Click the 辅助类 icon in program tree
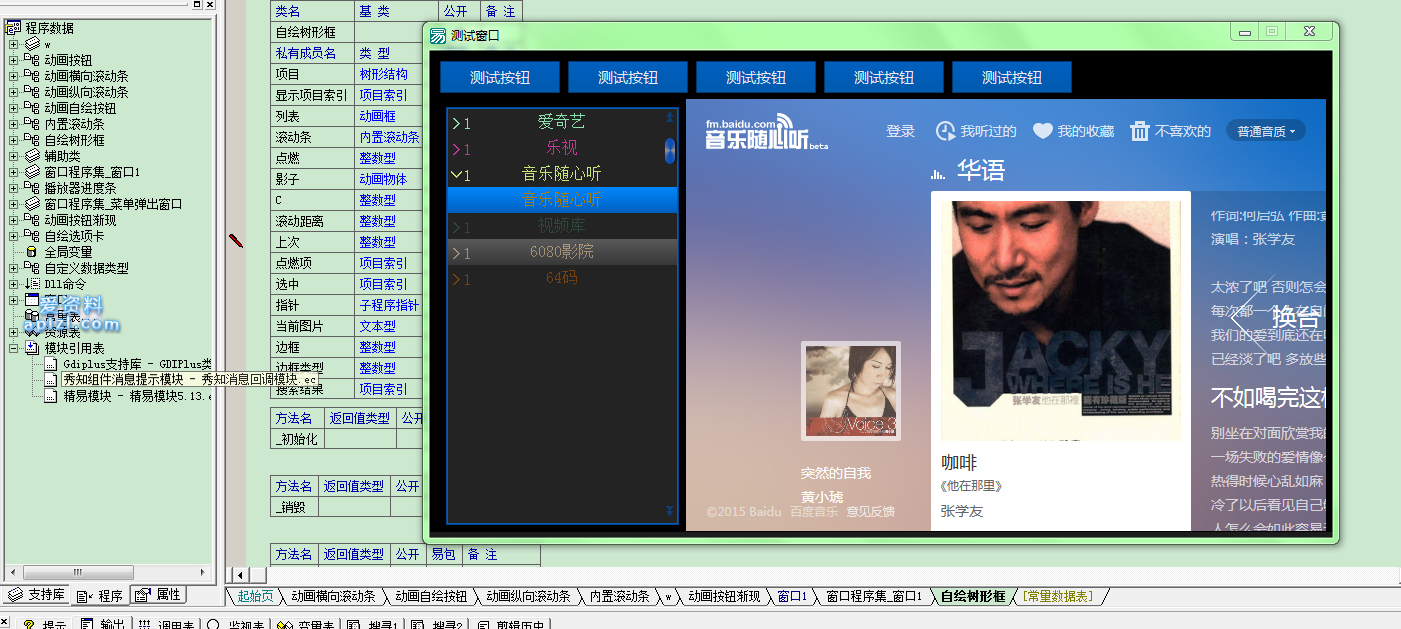Image resolution: width=1401 pixels, height=629 pixels. point(32,156)
